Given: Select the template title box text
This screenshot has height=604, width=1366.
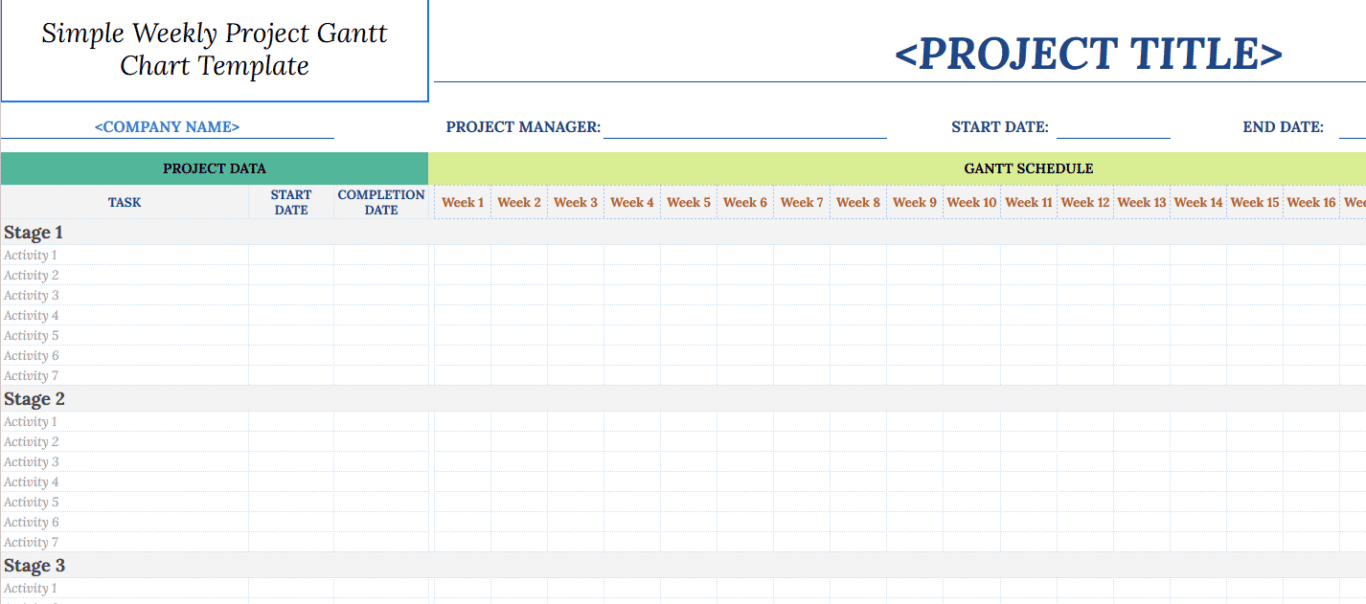Looking at the screenshot, I should pyautogui.click(x=214, y=49).
